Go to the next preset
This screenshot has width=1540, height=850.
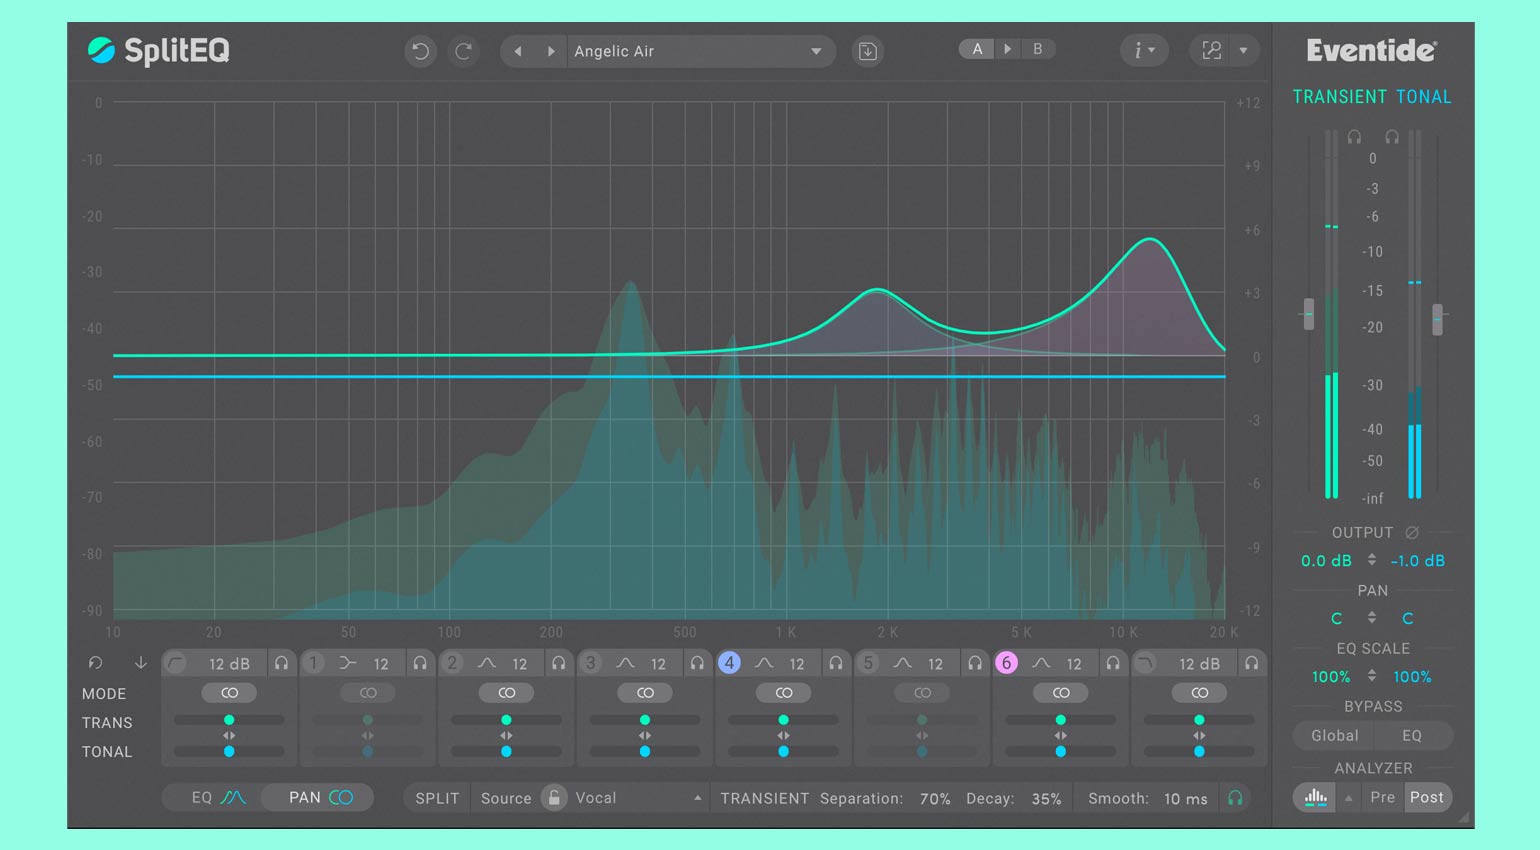[550, 51]
